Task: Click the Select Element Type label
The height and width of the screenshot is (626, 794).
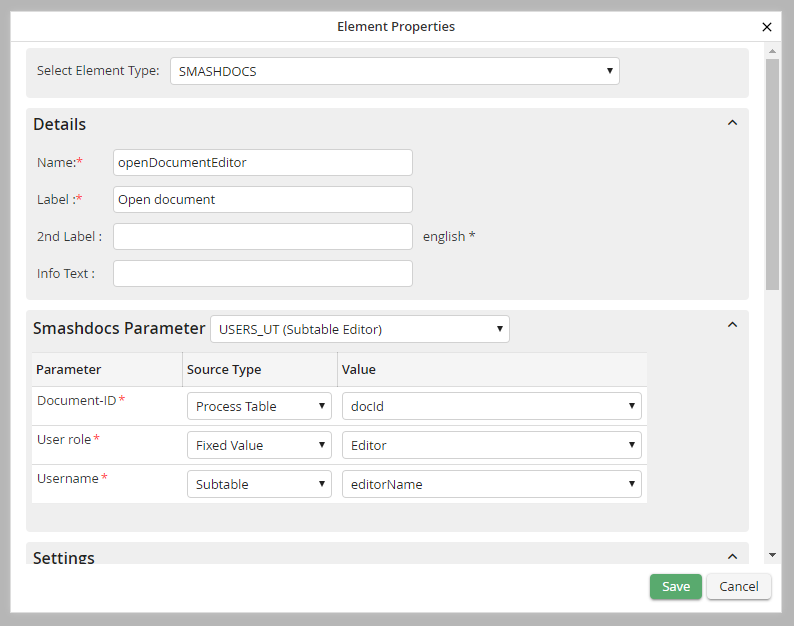Action: 98,71
